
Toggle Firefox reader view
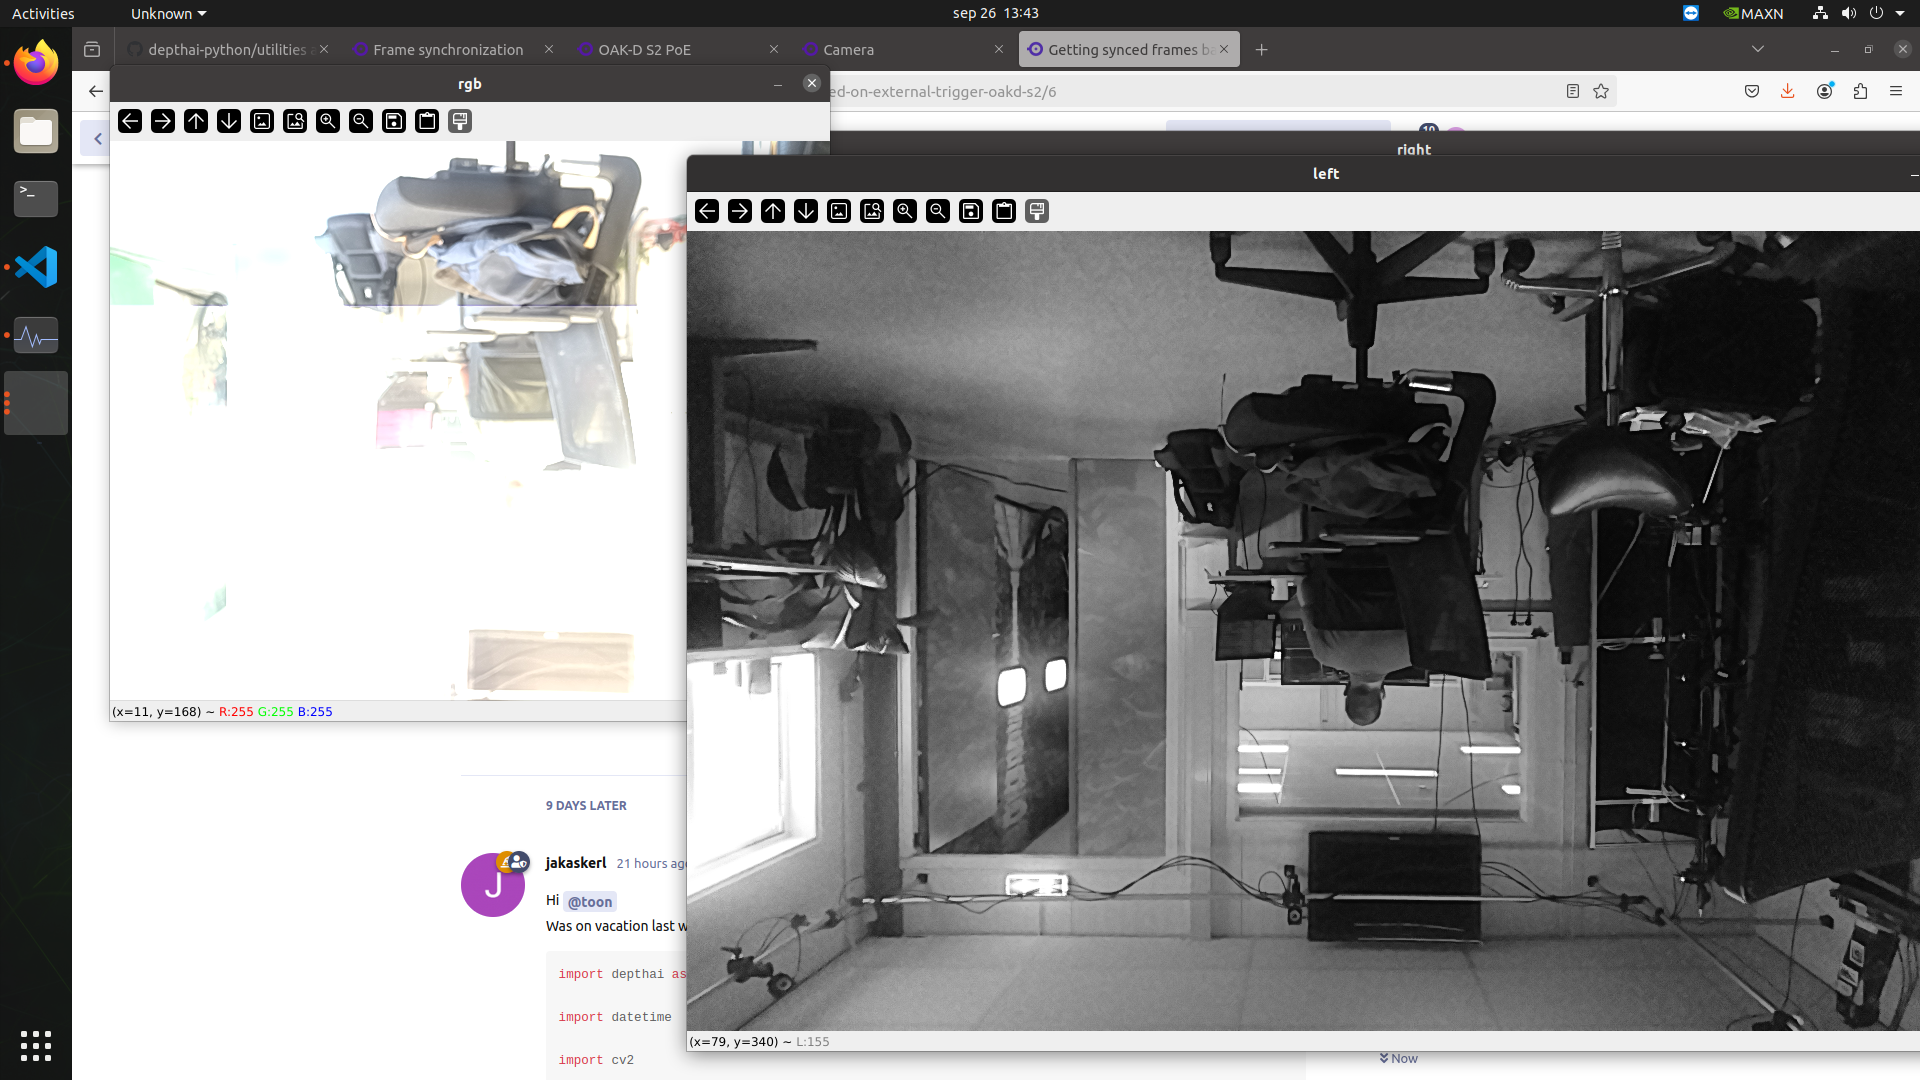click(1572, 91)
